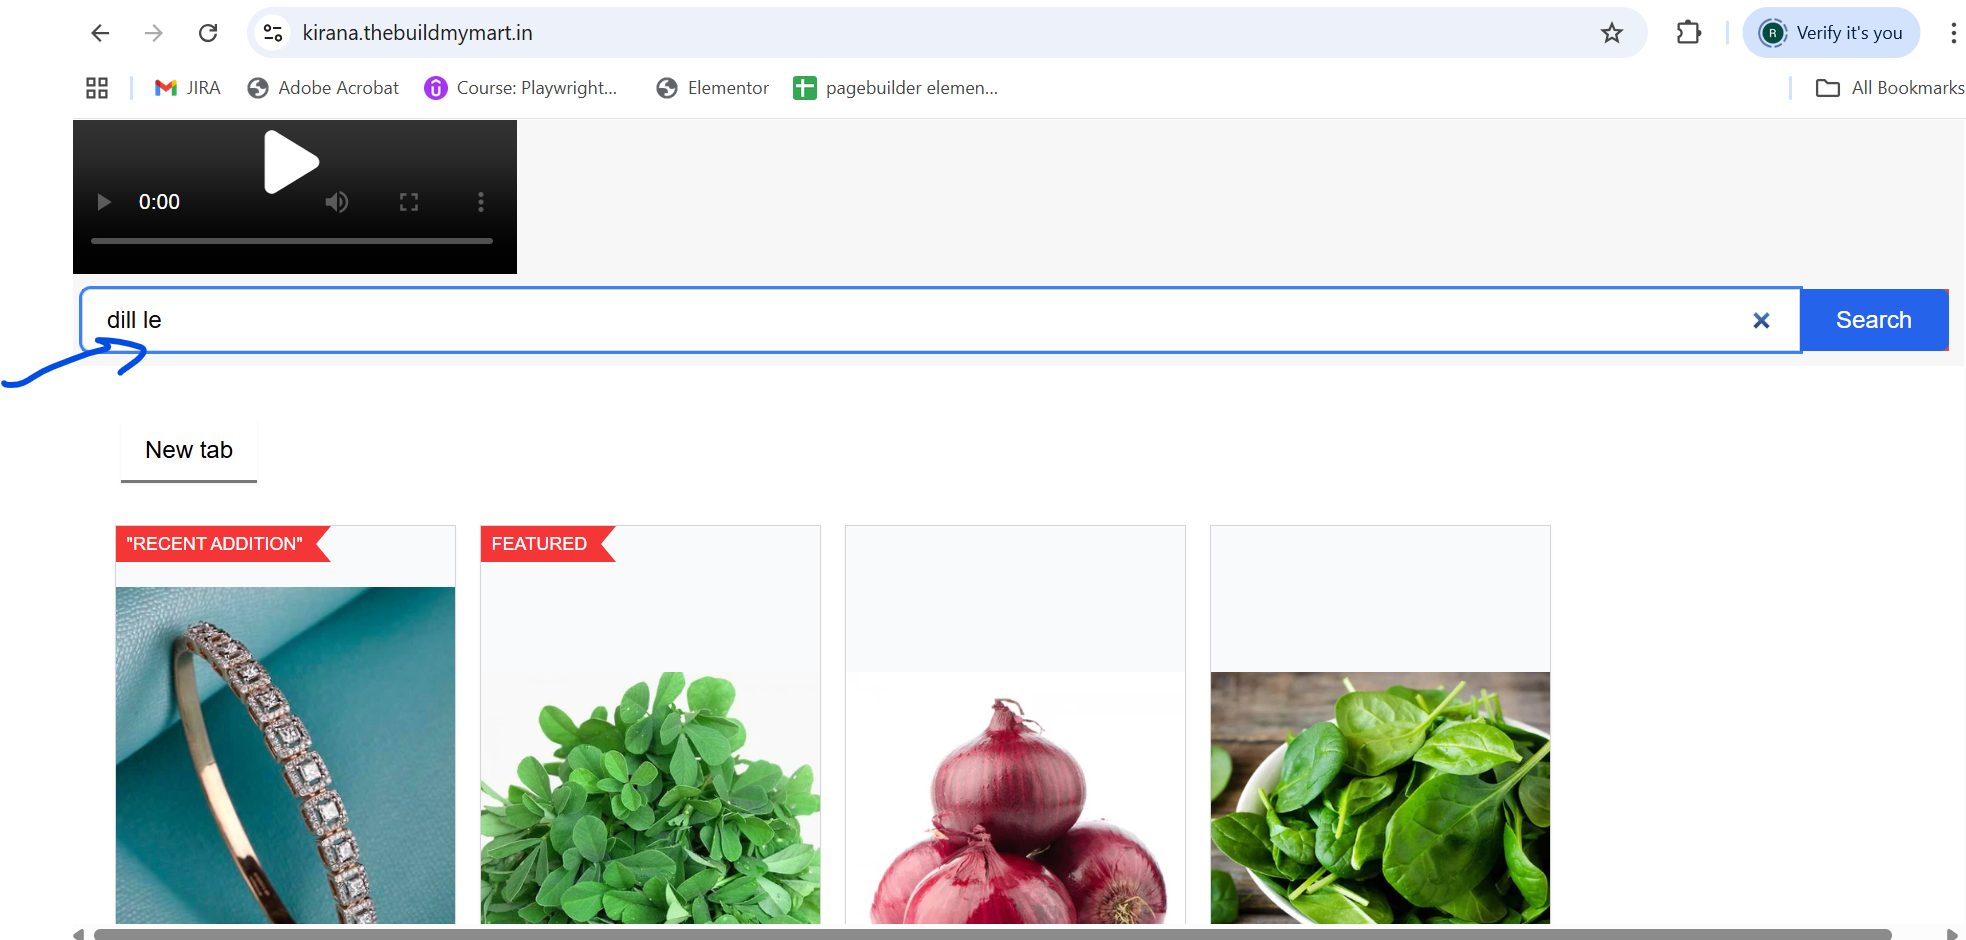This screenshot has height=940, width=1966.
Task: Open the Elementor bookmark
Action: (x=712, y=88)
